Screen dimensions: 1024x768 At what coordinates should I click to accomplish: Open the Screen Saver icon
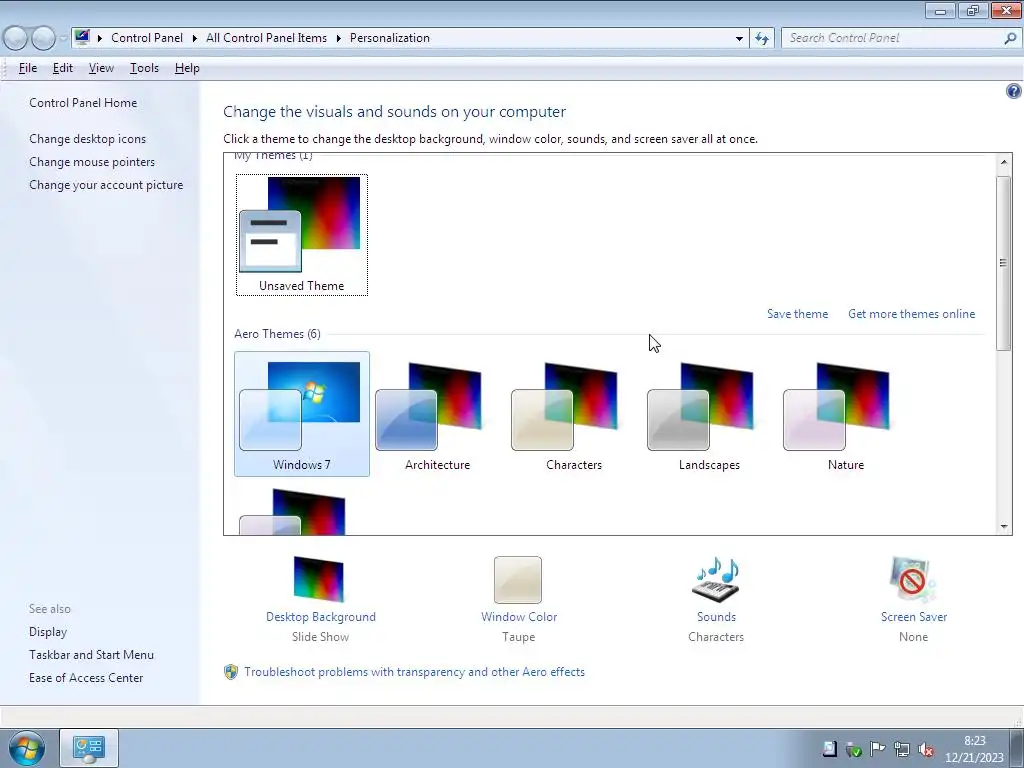click(x=913, y=579)
